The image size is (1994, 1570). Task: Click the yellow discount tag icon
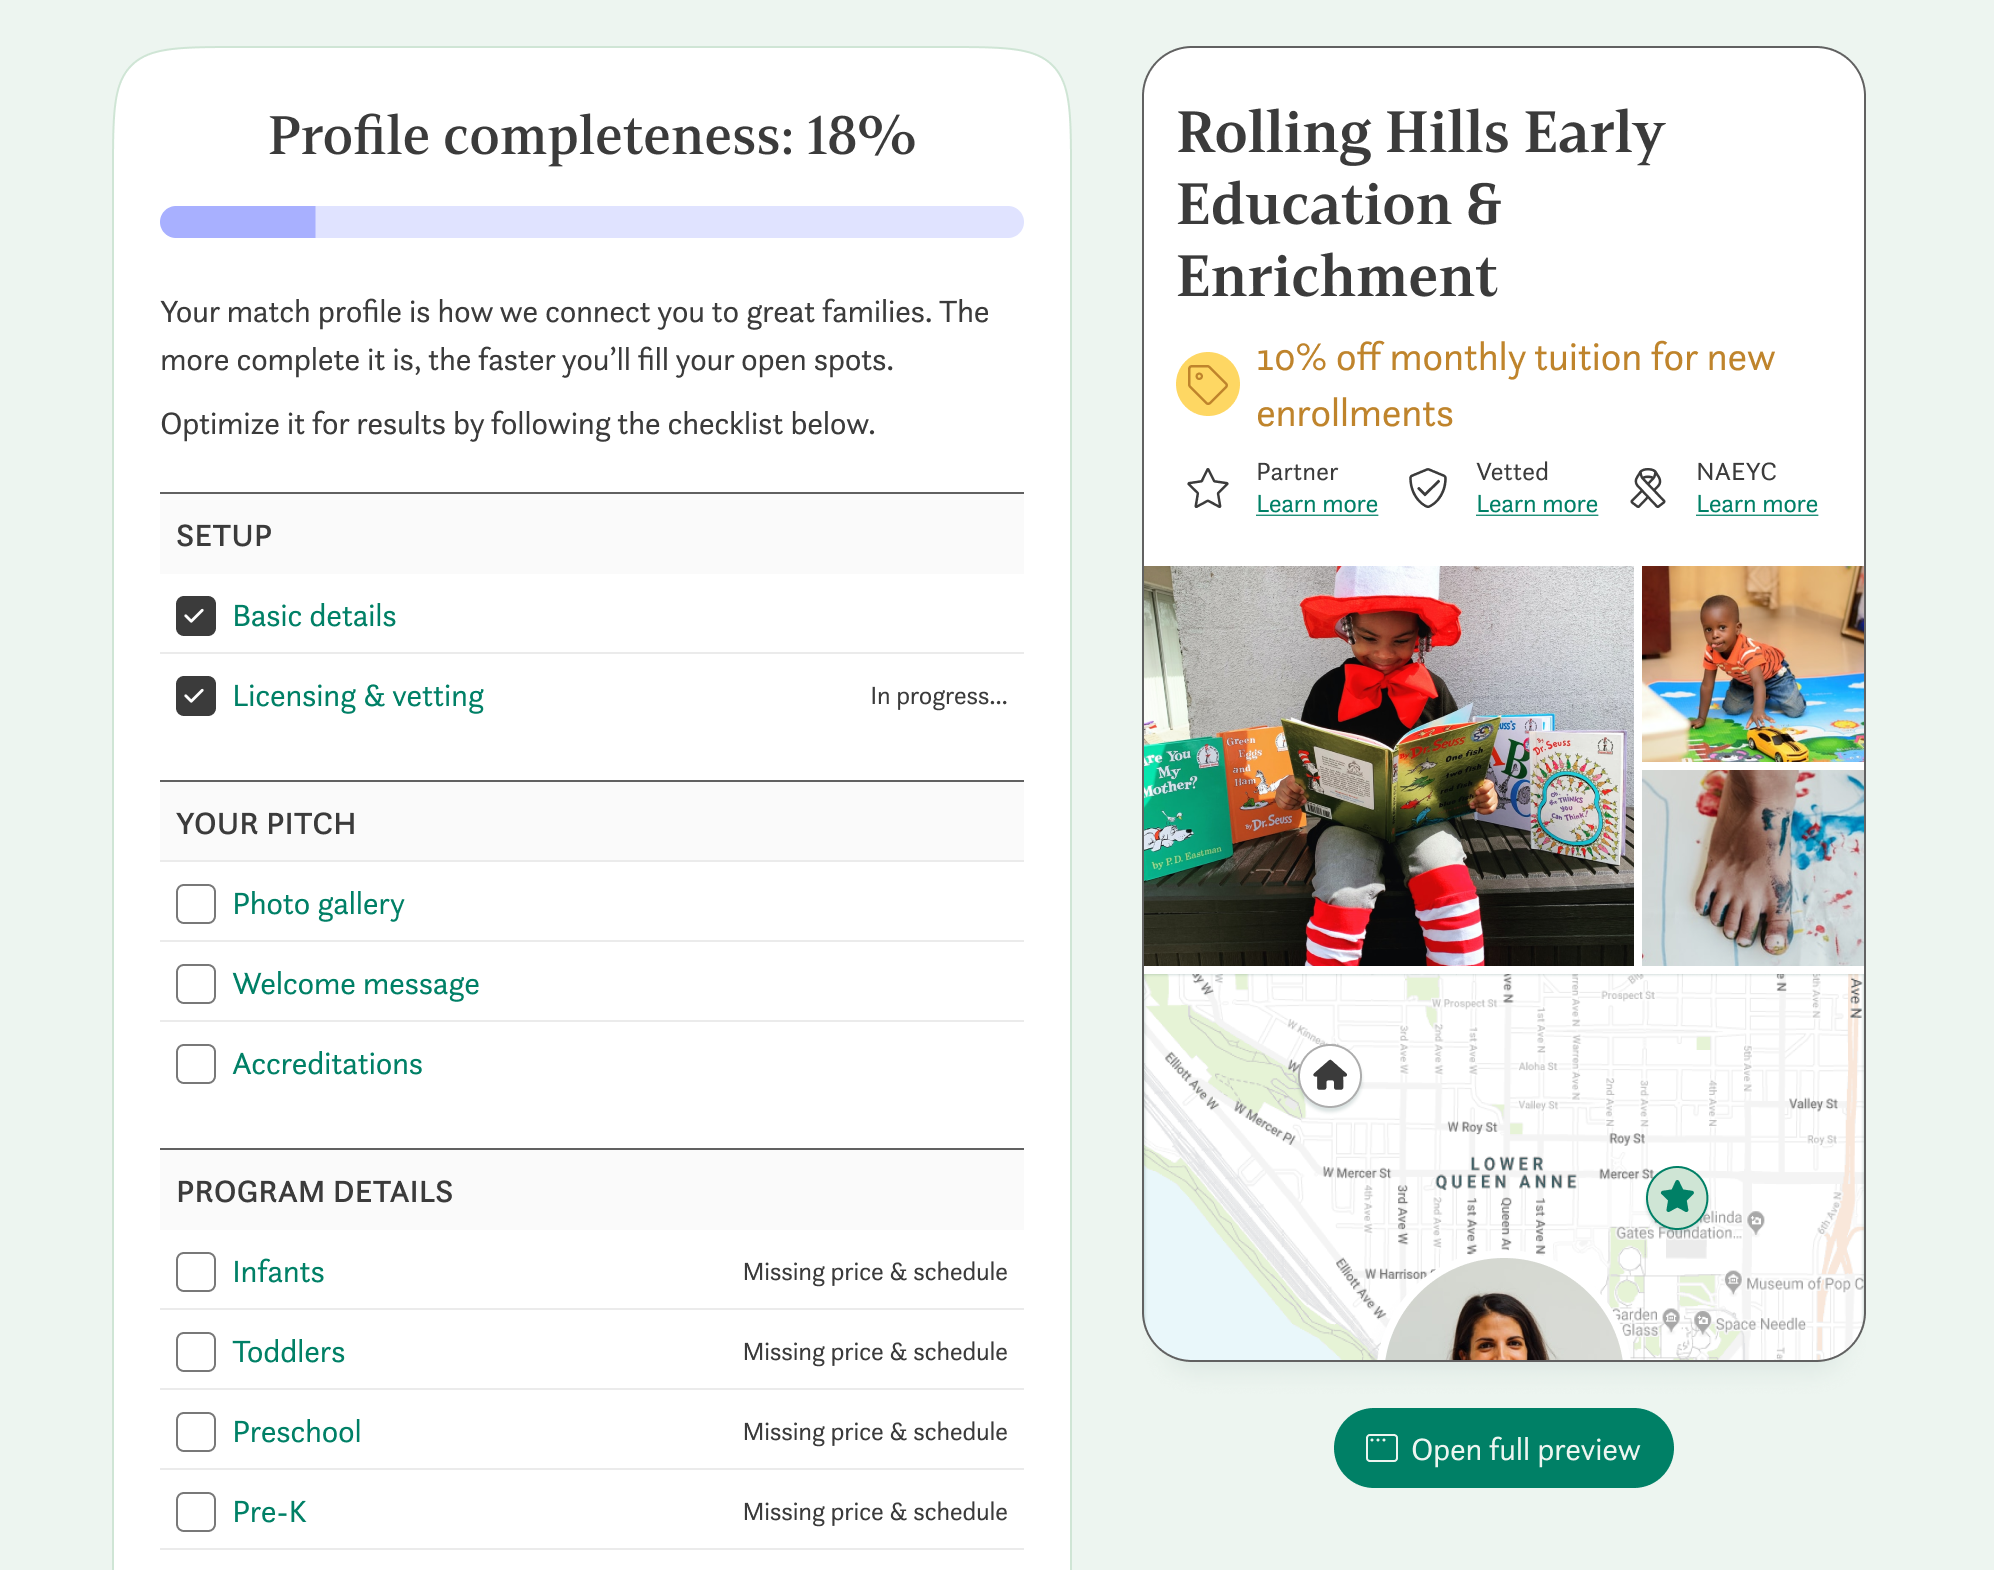(x=1207, y=384)
